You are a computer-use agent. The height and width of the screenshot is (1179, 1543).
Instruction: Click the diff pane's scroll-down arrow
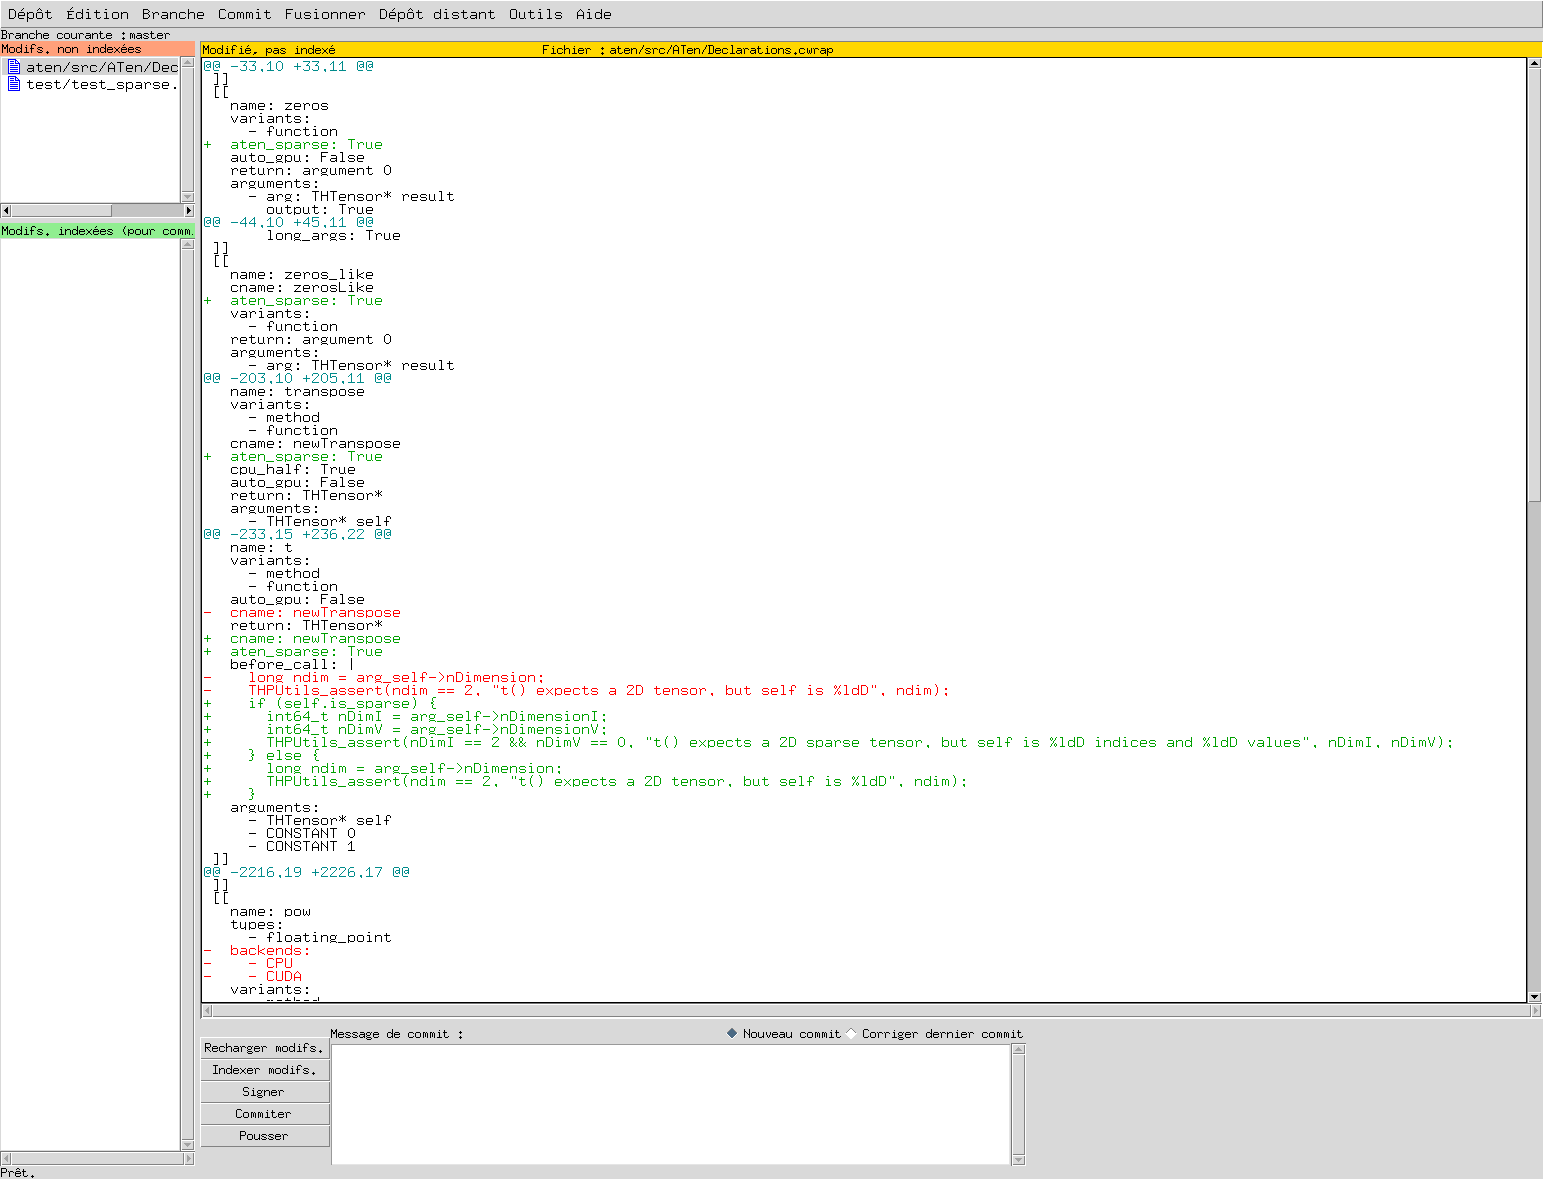coord(1534,997)
